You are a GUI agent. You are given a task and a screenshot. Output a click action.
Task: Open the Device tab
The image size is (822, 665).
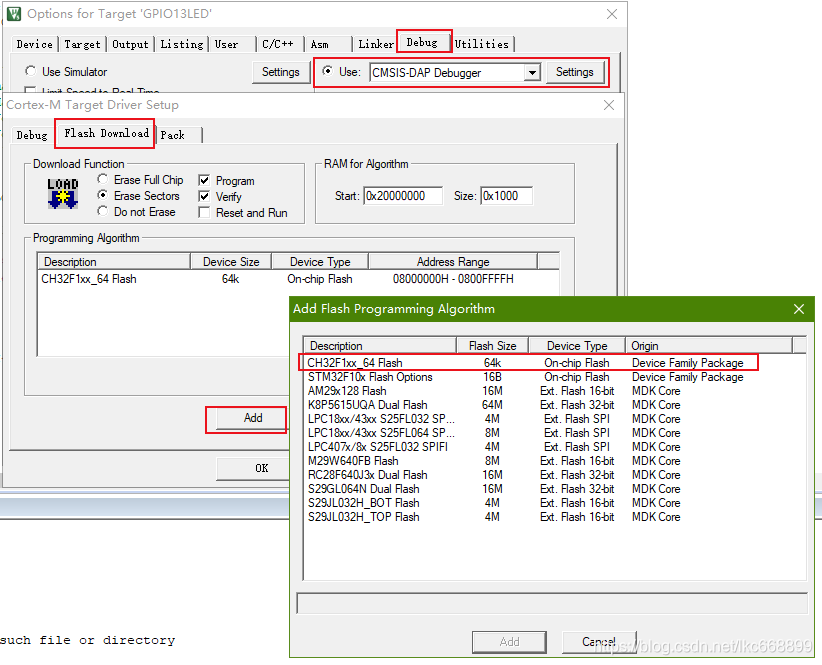(35, 44)
